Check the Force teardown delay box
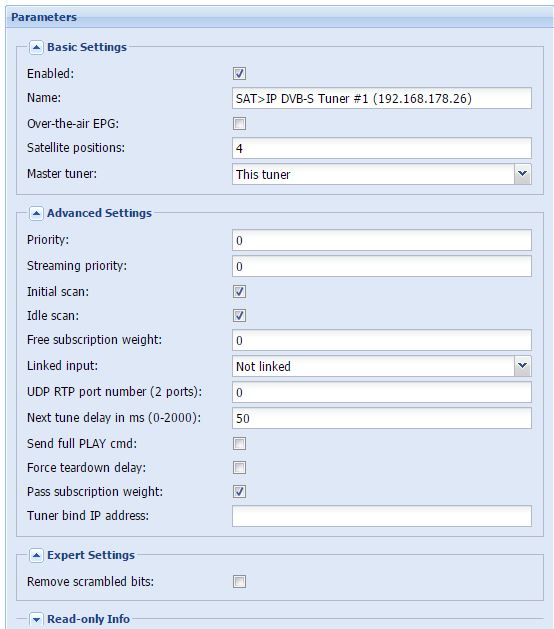554x629 pixels. (239, 468)
